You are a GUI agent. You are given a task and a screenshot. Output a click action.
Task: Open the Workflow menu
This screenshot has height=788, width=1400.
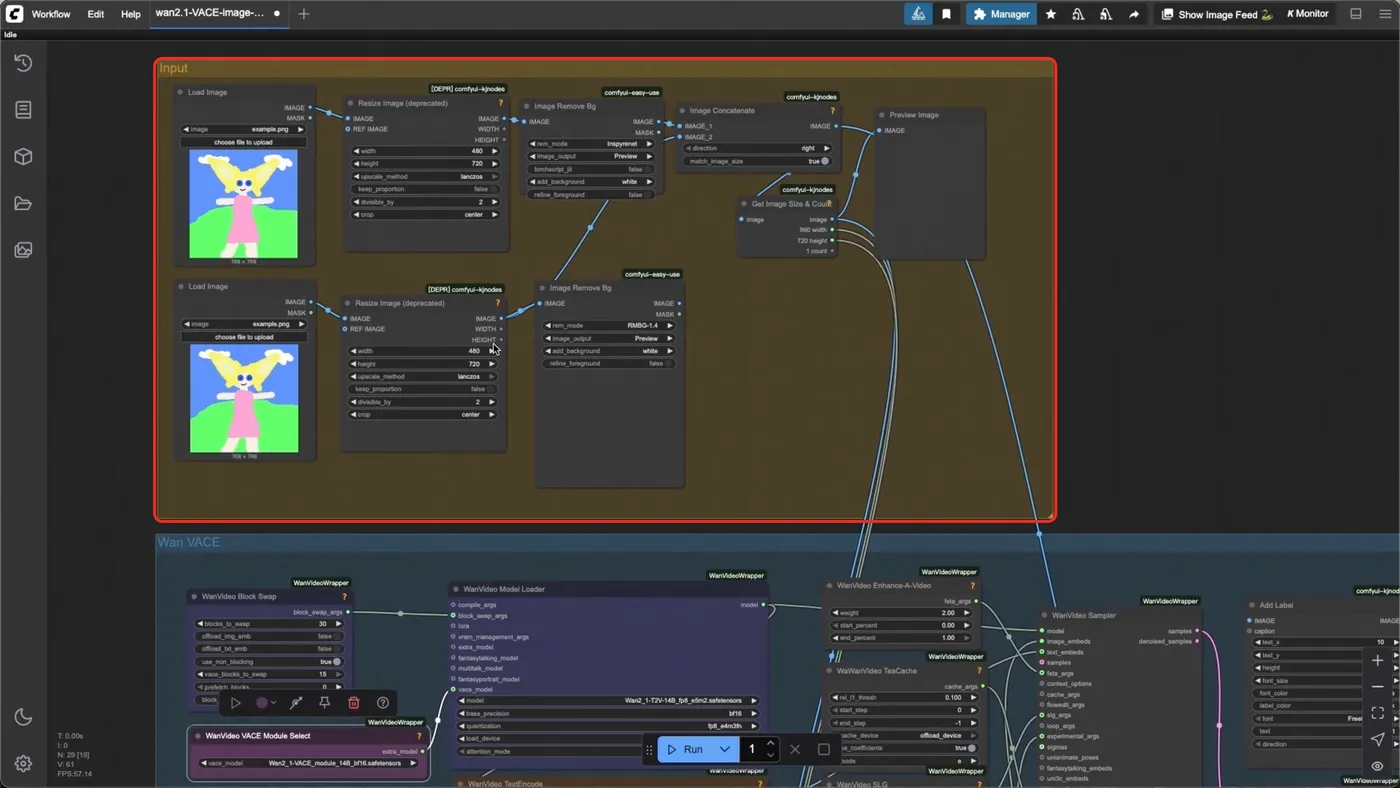point(51,14)
